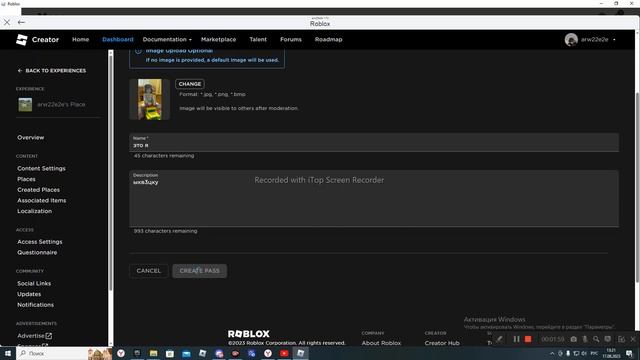
Task: Open Social Links in the sidebar
Action: point(34,284)
